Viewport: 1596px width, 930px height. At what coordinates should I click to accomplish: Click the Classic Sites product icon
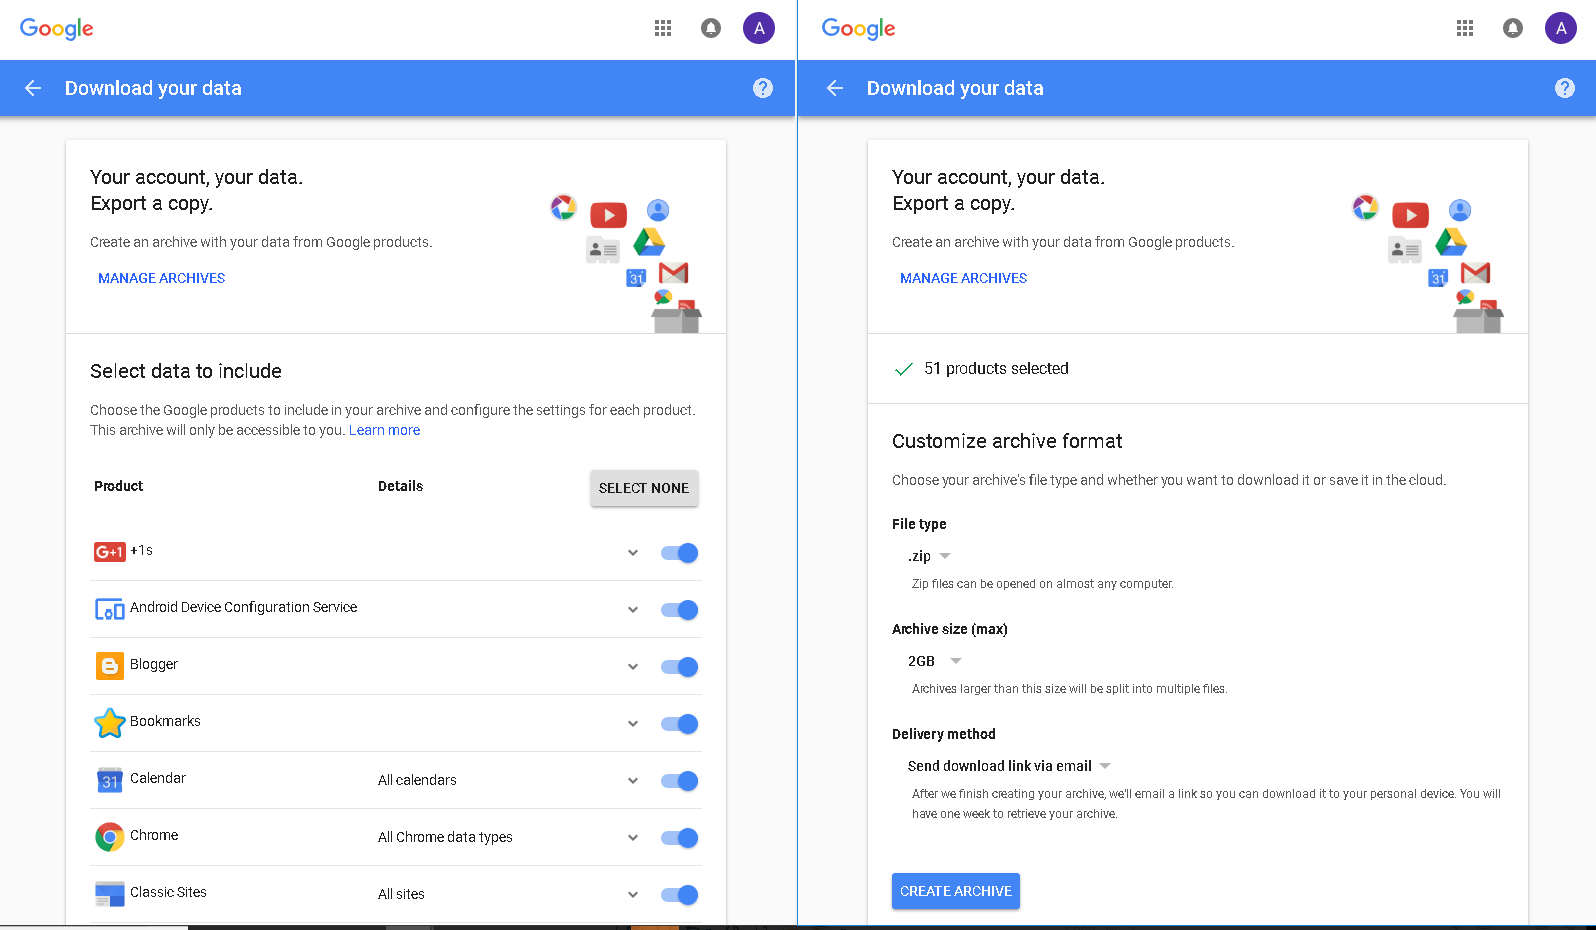109,894
